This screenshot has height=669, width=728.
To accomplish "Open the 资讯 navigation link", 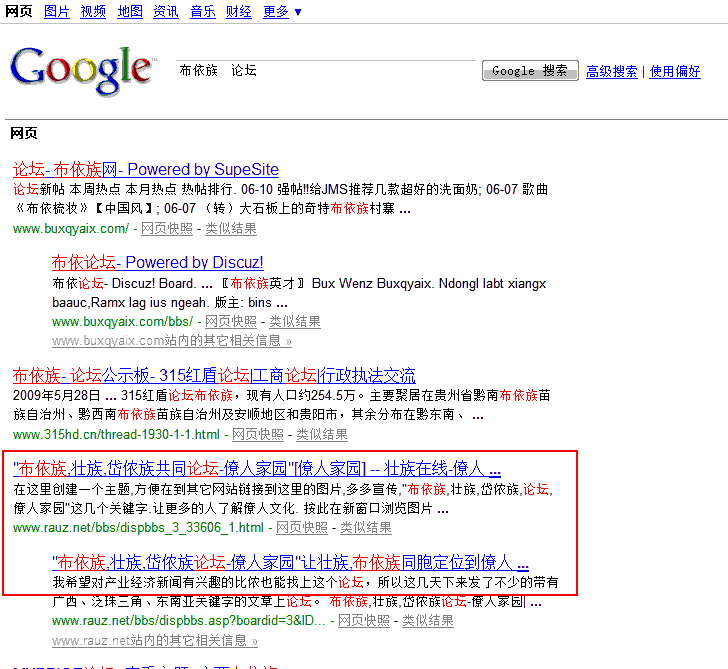I will point(166,12).
